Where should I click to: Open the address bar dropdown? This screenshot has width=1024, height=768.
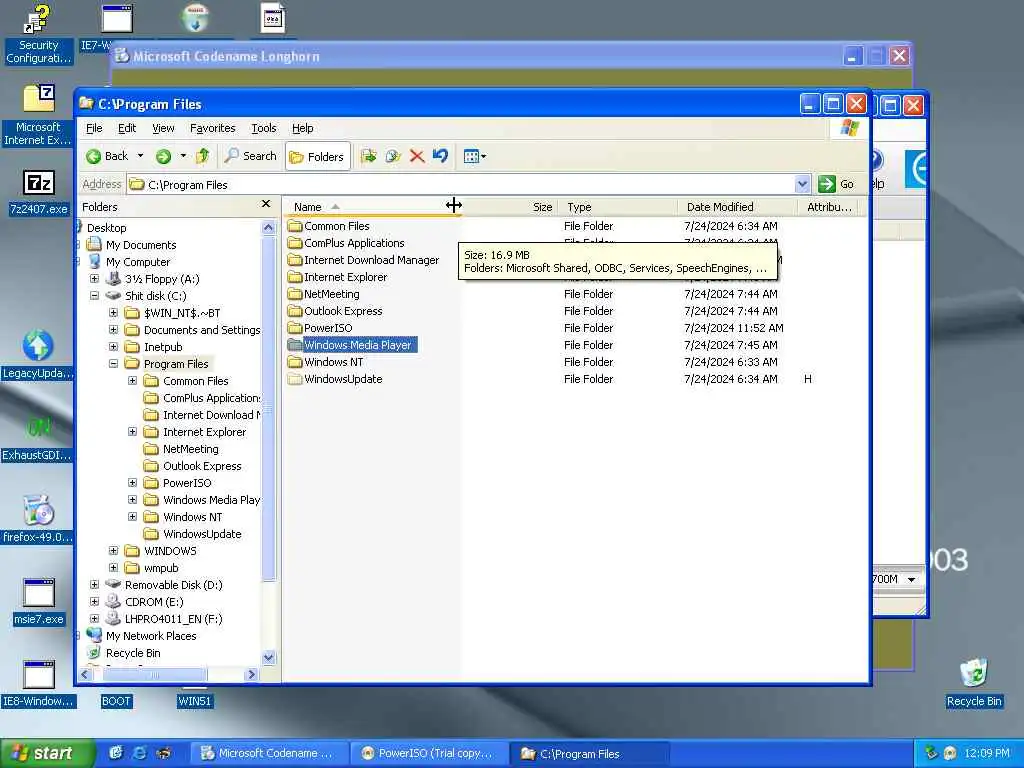tap(803, 185)
